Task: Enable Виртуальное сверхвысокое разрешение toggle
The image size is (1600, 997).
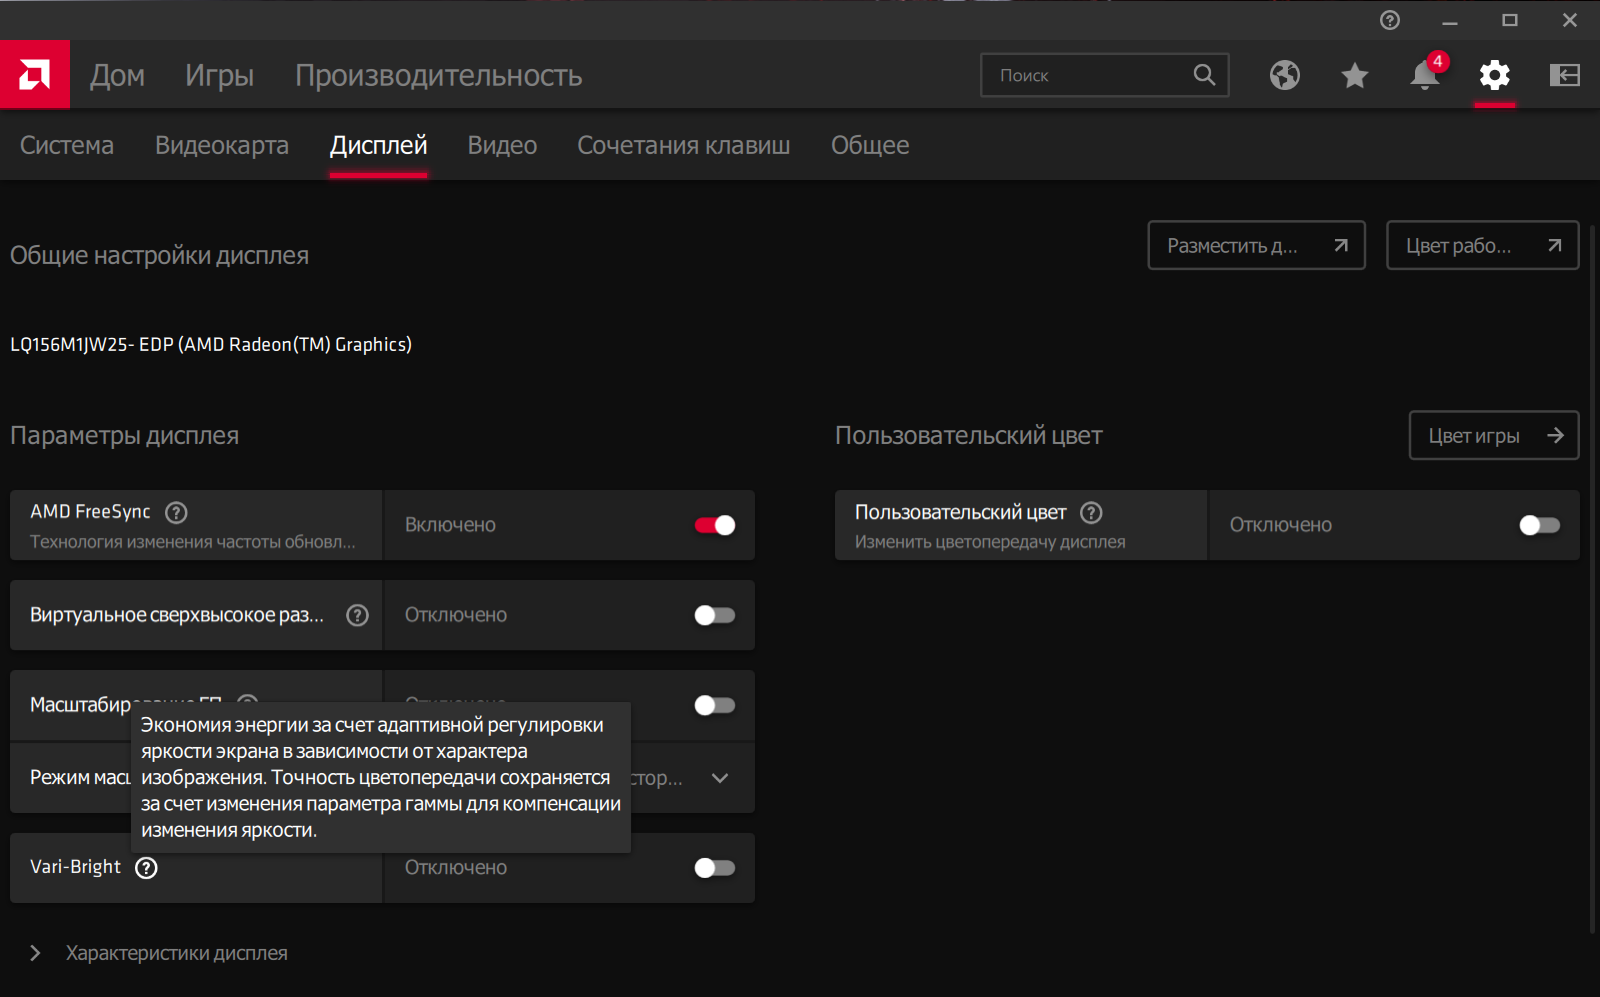Action: pos(715,615)
